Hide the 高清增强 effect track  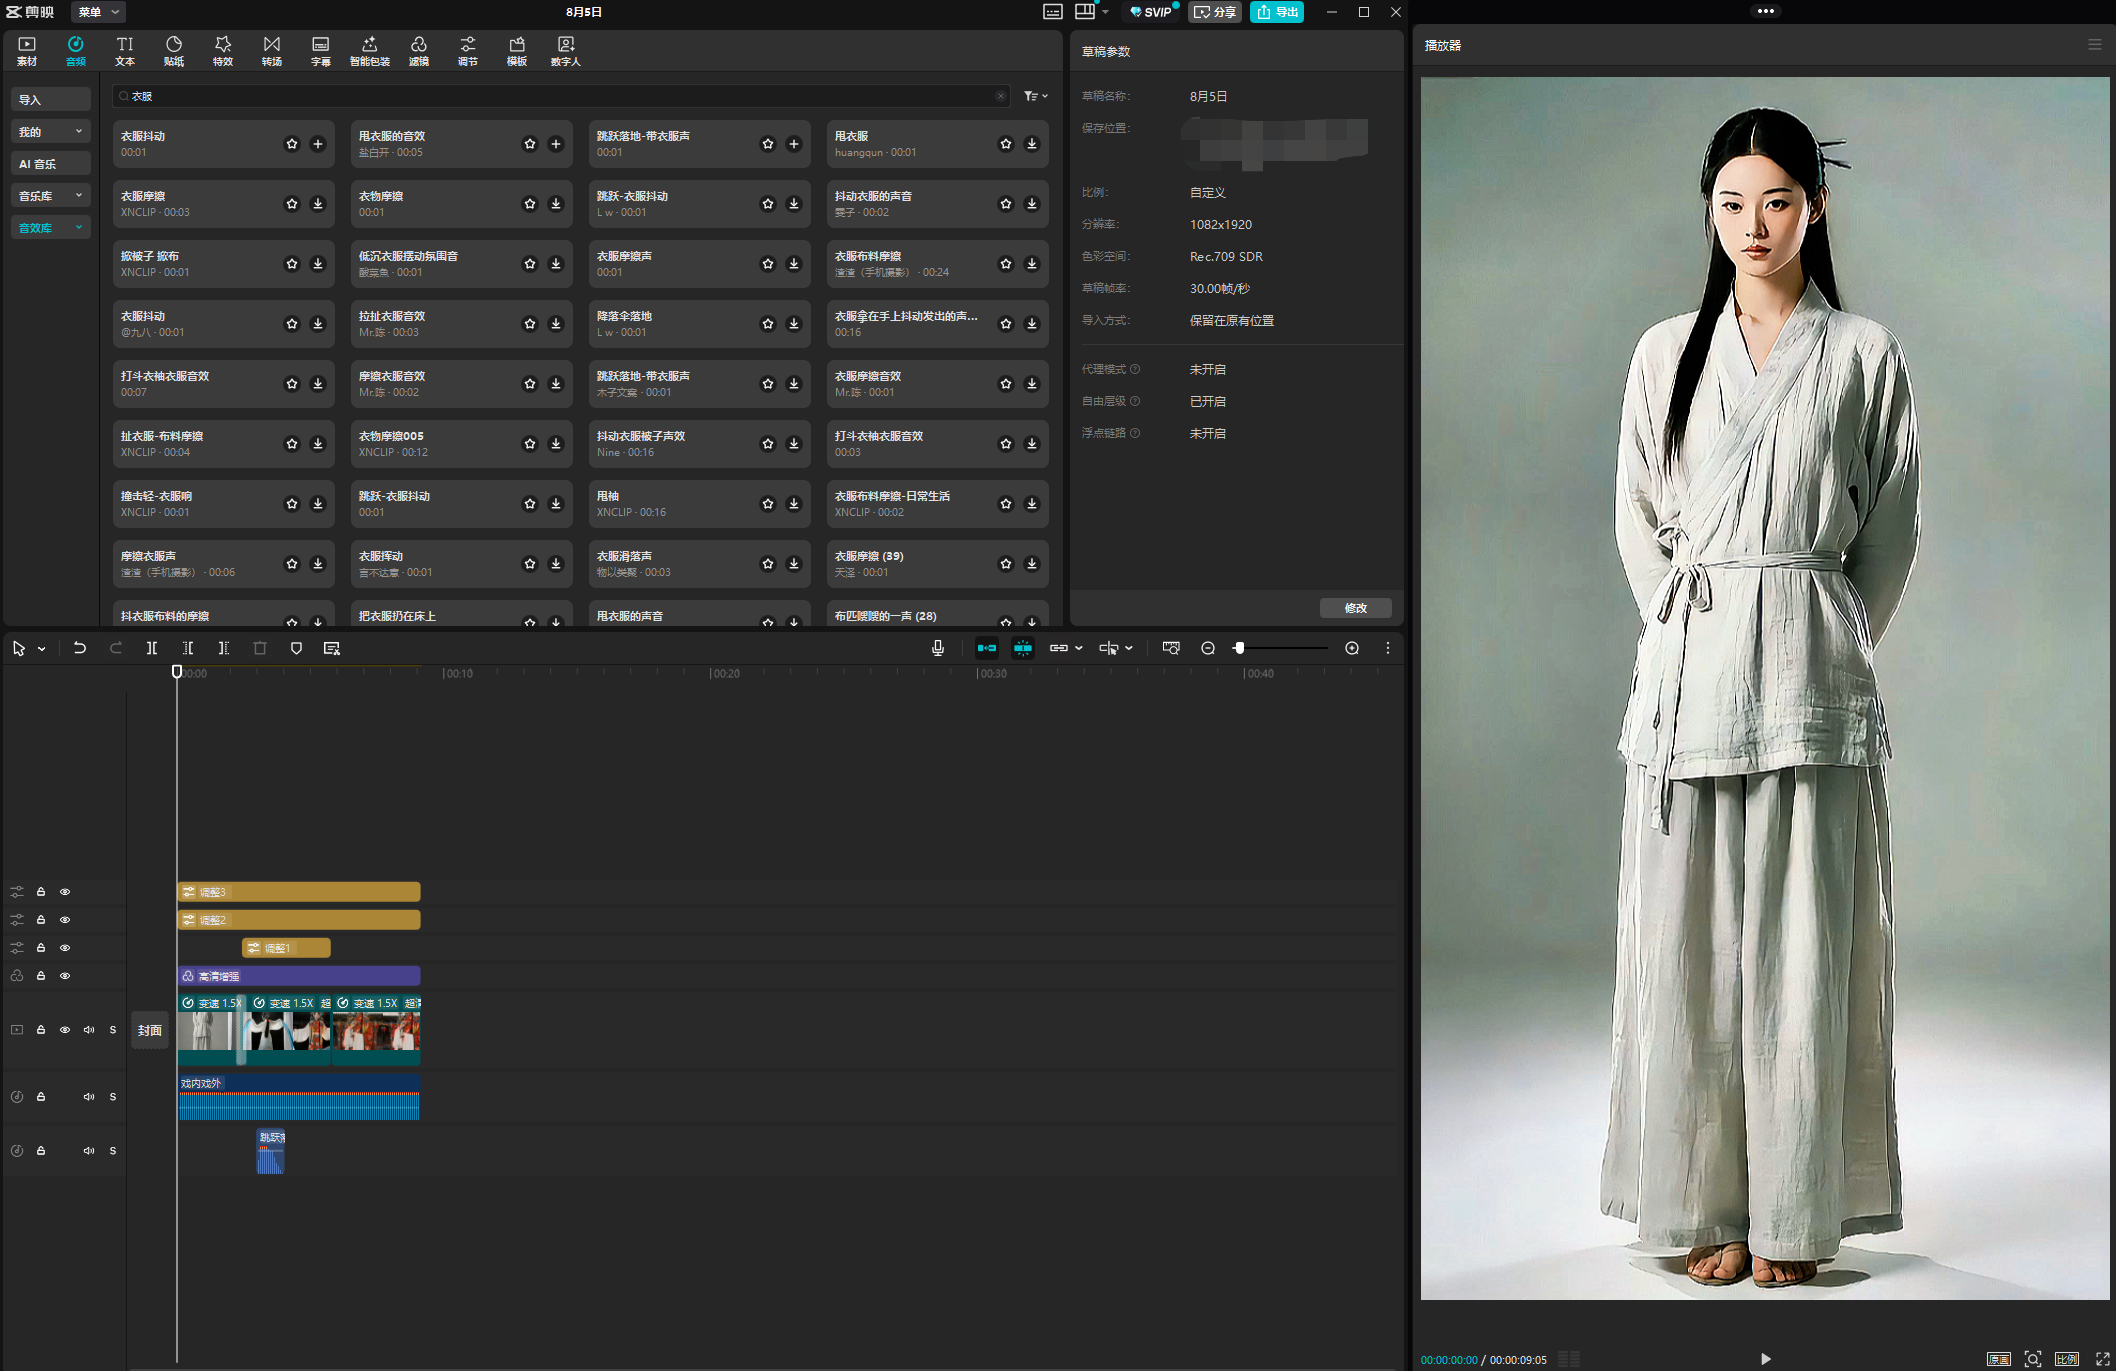point(65,976)
